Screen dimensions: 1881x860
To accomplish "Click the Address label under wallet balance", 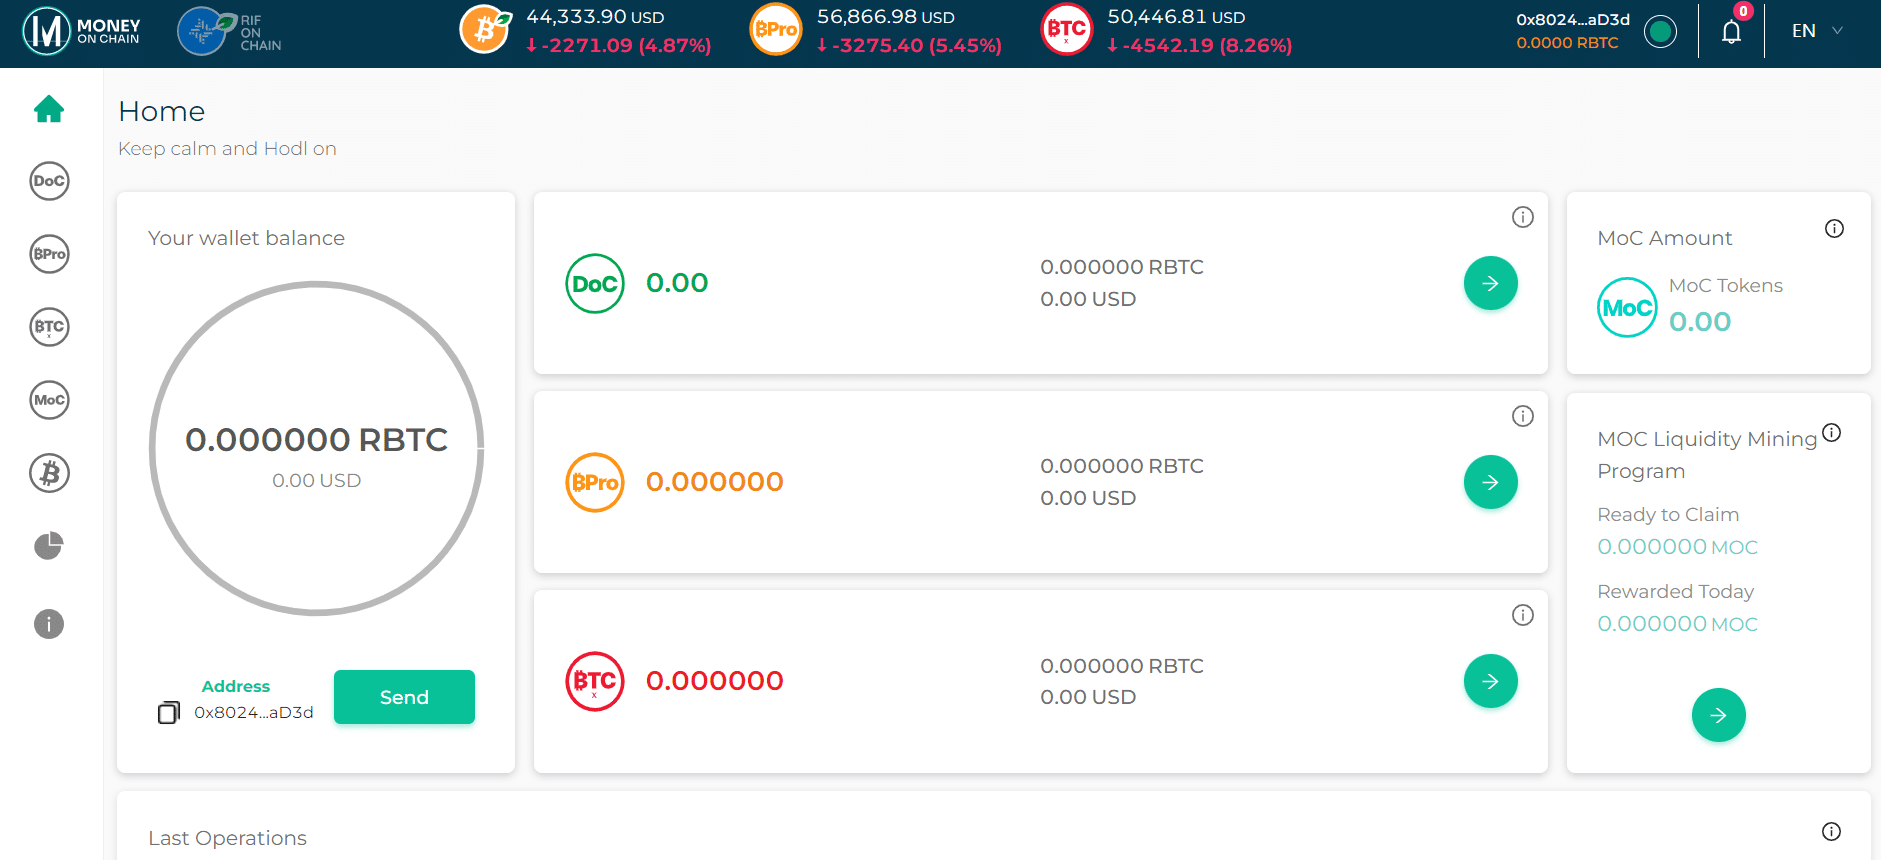I will coord(236,686).
